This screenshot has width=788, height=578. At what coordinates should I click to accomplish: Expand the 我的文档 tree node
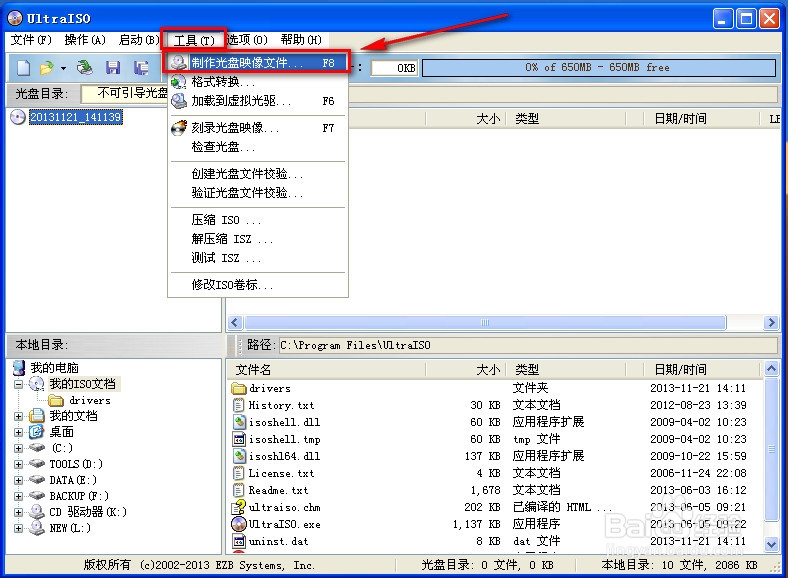click(18, 416)
